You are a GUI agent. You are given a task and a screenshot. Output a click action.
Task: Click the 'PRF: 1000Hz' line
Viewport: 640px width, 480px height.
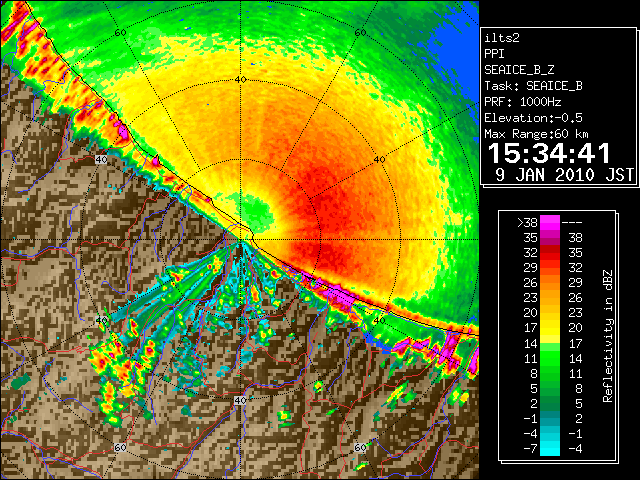[523, 102]
